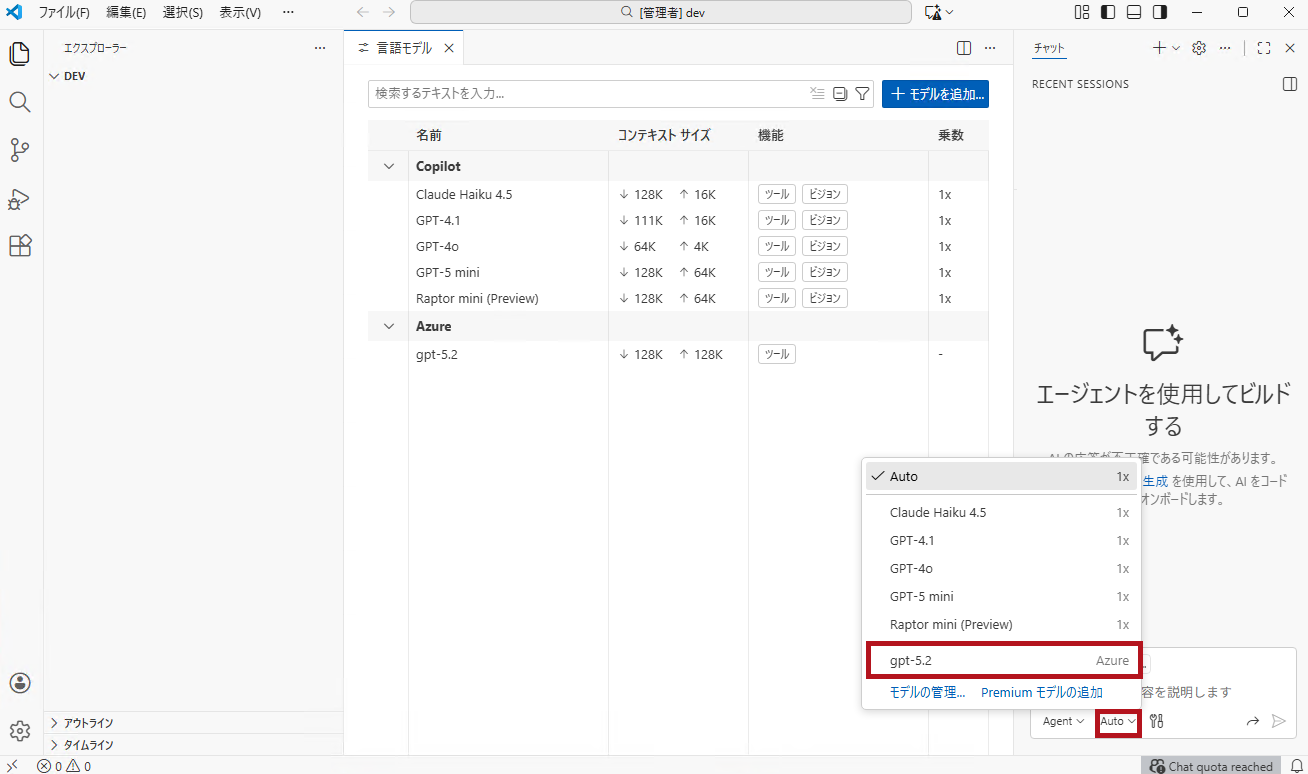Open the Run and Debug view

point(19,199)
